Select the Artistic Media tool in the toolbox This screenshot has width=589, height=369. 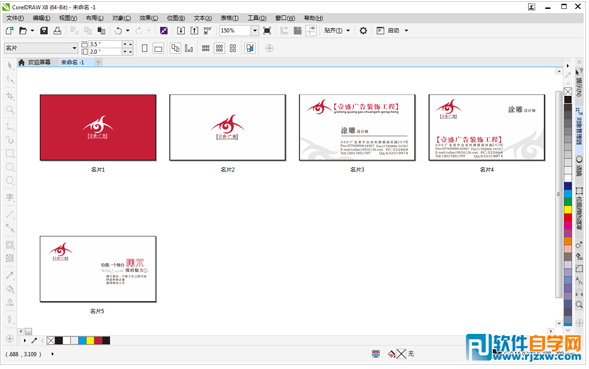[10, 140]
